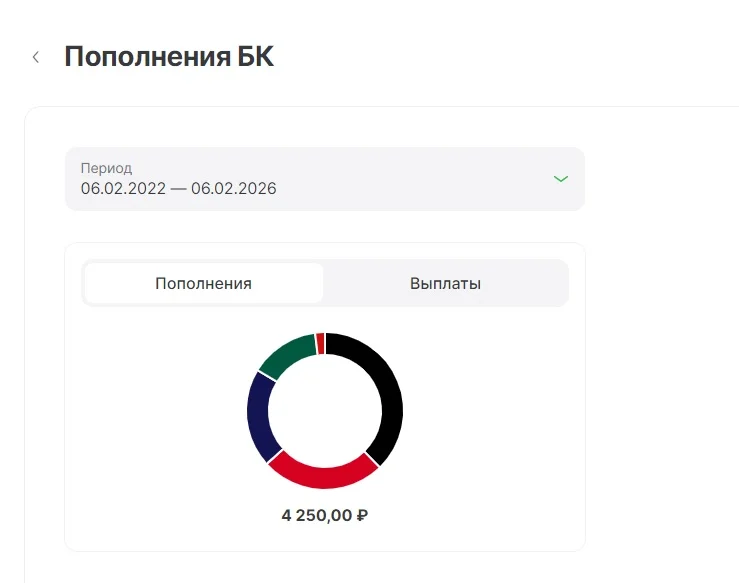Open the Период date range field
Screen dimensions: 739x583
(x=325, y=179)
